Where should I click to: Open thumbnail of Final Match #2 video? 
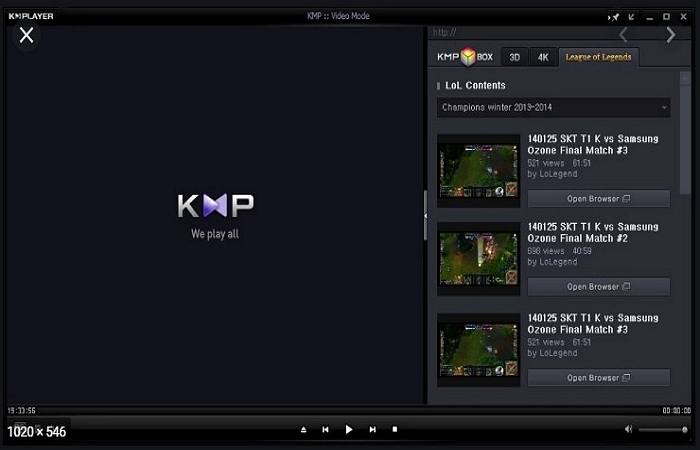coord(479,259)
